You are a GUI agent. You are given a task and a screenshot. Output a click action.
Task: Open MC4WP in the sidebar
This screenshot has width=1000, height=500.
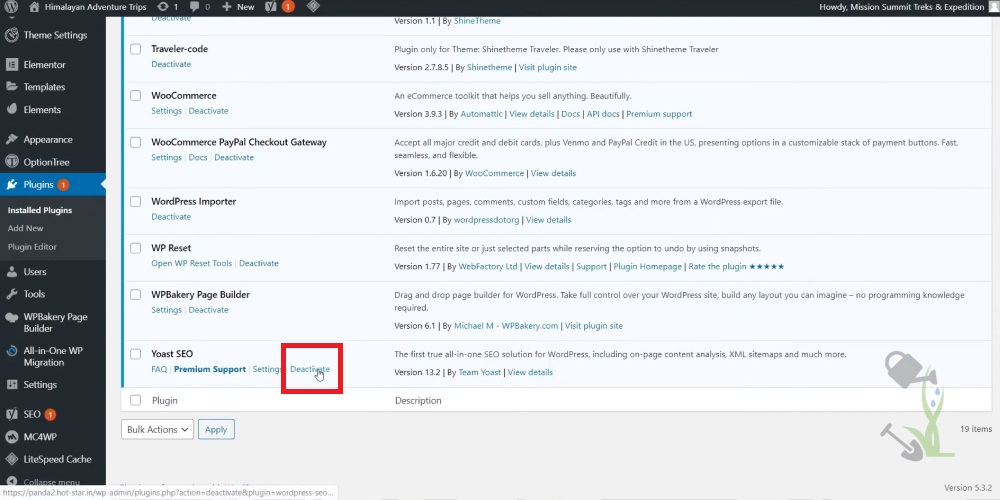tap(43, 436)
